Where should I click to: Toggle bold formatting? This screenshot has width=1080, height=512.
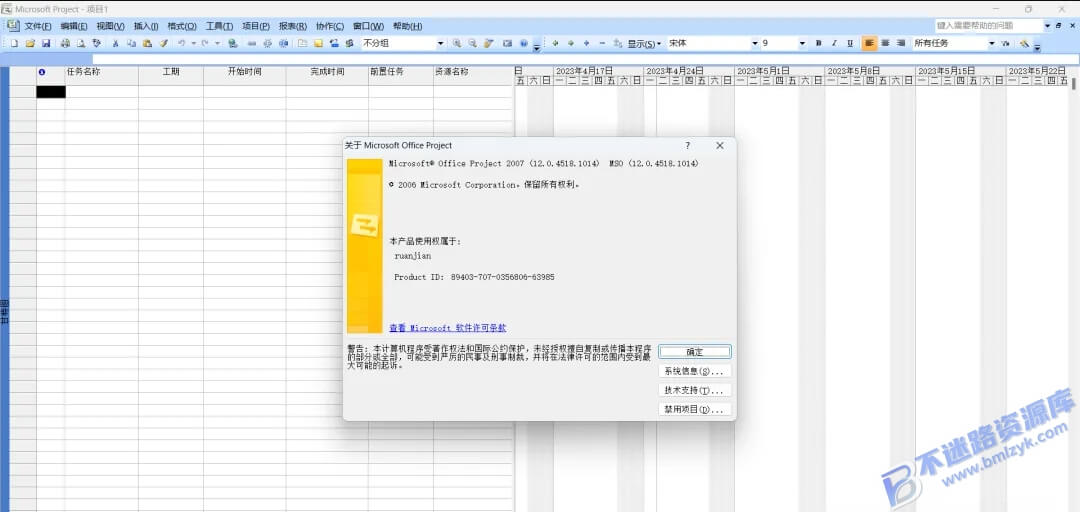pyautogui.click(x=819, y=43)
